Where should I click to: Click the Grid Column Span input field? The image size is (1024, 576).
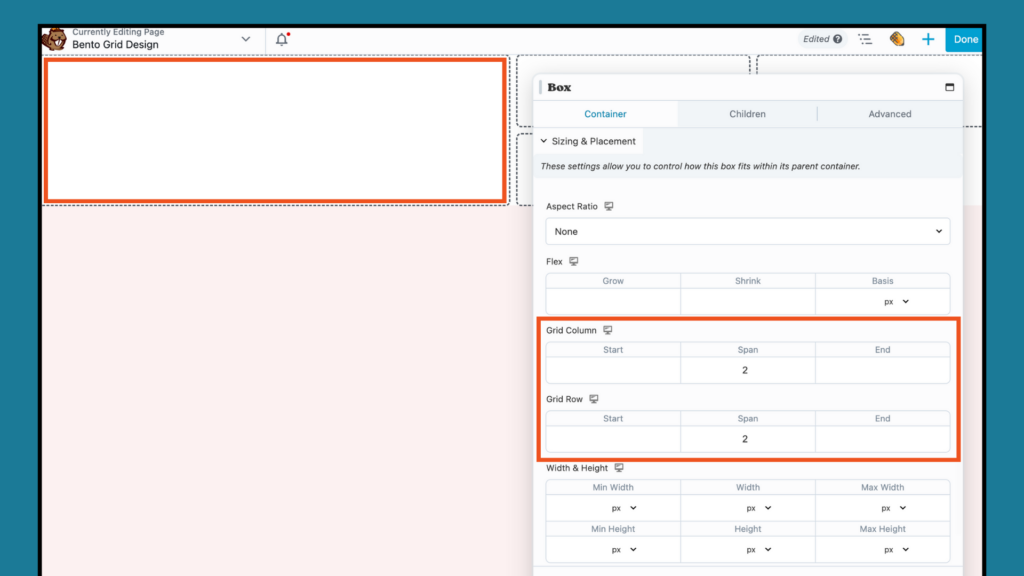pyautogui.click(x=747, y=369)
